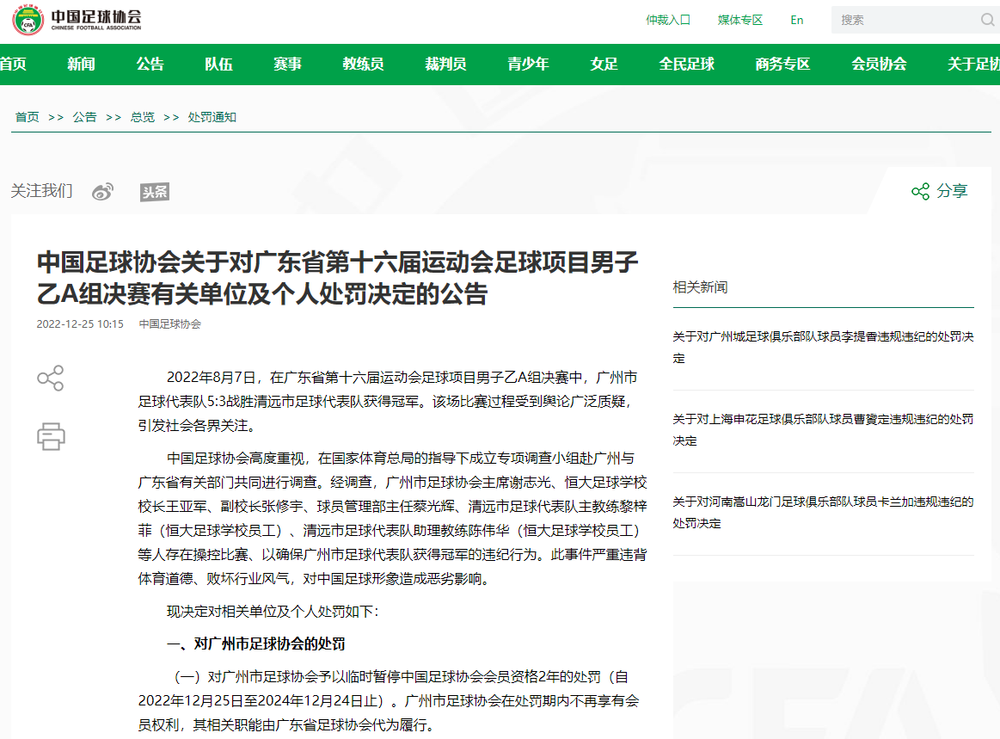Click 处罚通知 in the breadcrumb trail
The height and width of the screenshot is (739, 1000).
[212, 117]
